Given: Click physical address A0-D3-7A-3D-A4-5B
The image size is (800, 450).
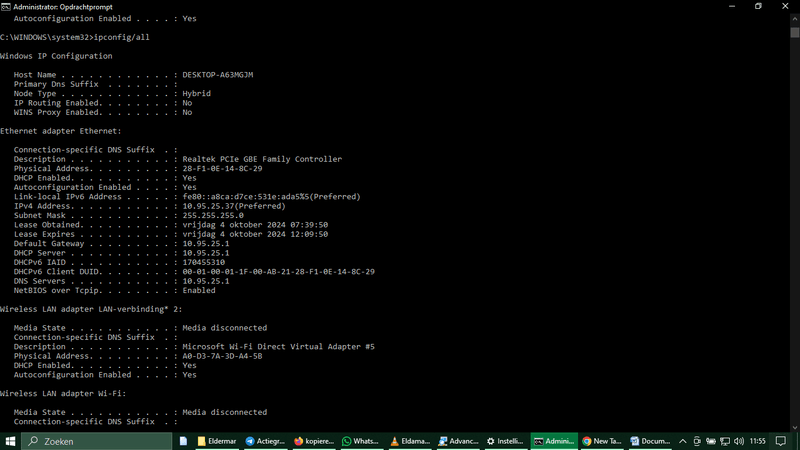Looking at the screenshot, I should (222, 356).
